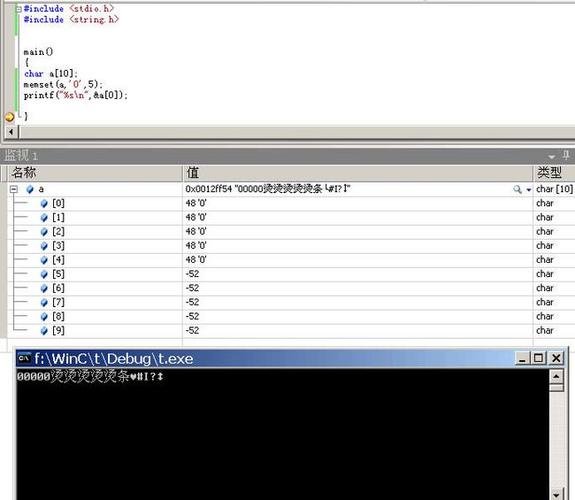Click the cube icon next to [9]
Viewport: 575px width, 500px height.
click(44, 331)
